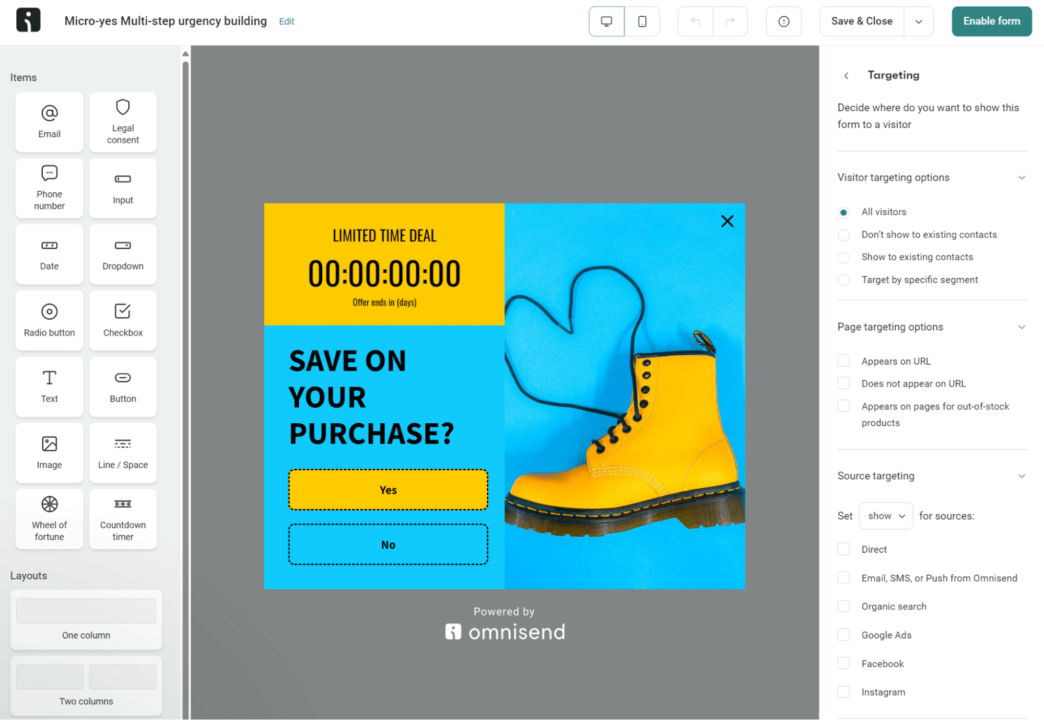This screenshot has height=720, width=1044.
Task: Switch to desktop preview
Action: tap(606, 21)
